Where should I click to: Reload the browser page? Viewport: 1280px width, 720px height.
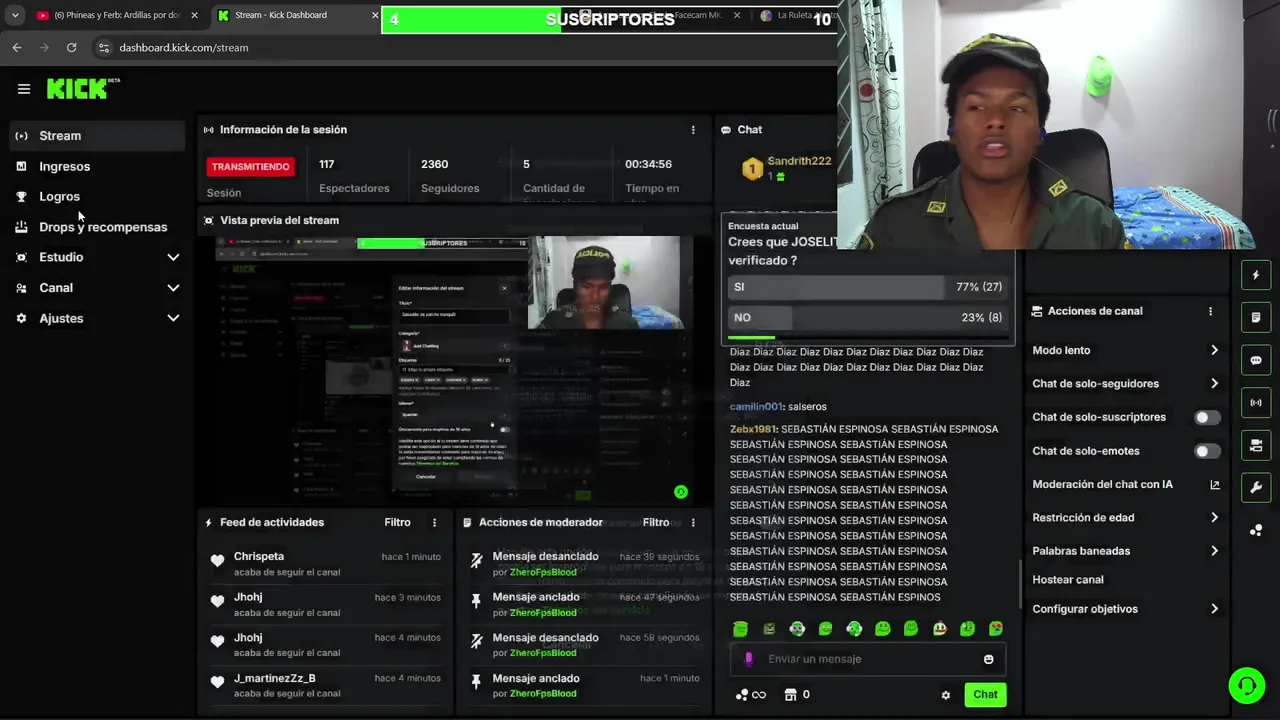(71, 47)
